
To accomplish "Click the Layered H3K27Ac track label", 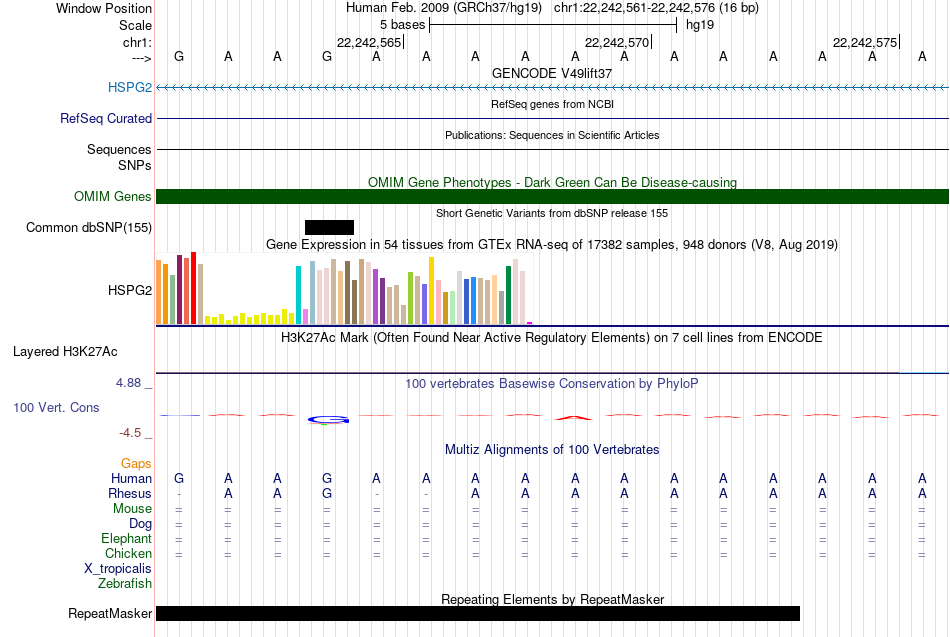I will click(65, 352).
